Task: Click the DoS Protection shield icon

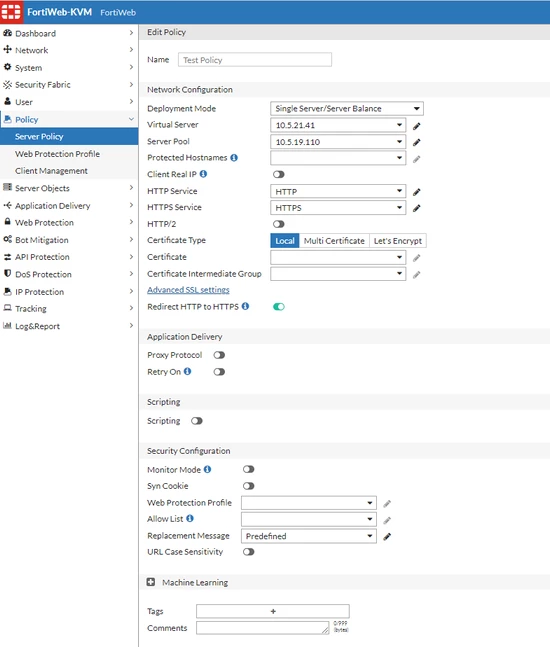Action: (7, 273)
